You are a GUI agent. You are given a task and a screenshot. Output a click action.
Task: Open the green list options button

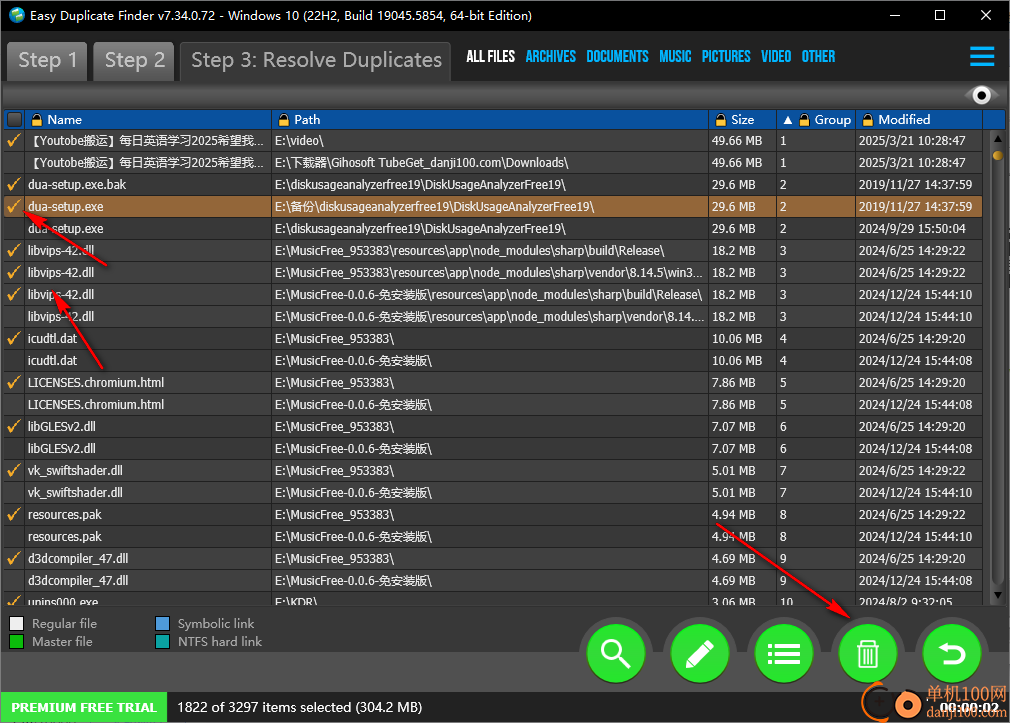[784, 653]
